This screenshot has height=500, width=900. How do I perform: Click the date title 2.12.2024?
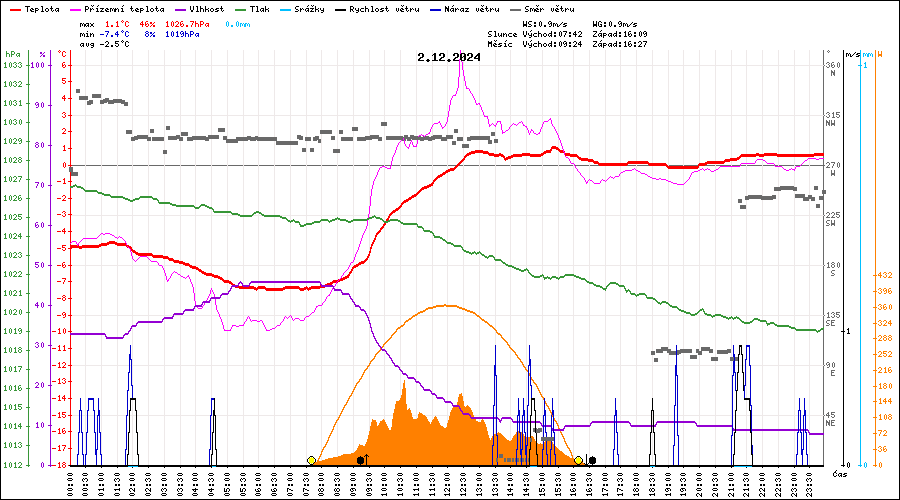coord(449,57)
